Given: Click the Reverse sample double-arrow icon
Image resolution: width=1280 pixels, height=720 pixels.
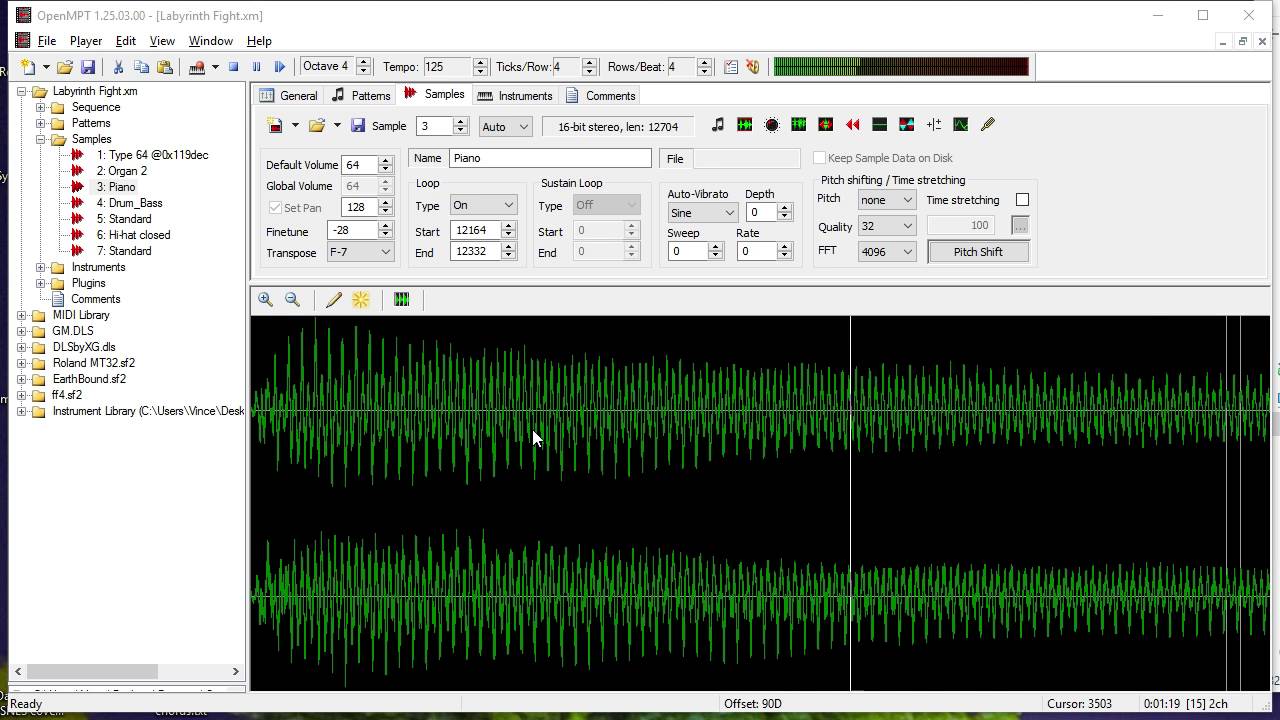Looking at the screenshot, I should [852, 125].
